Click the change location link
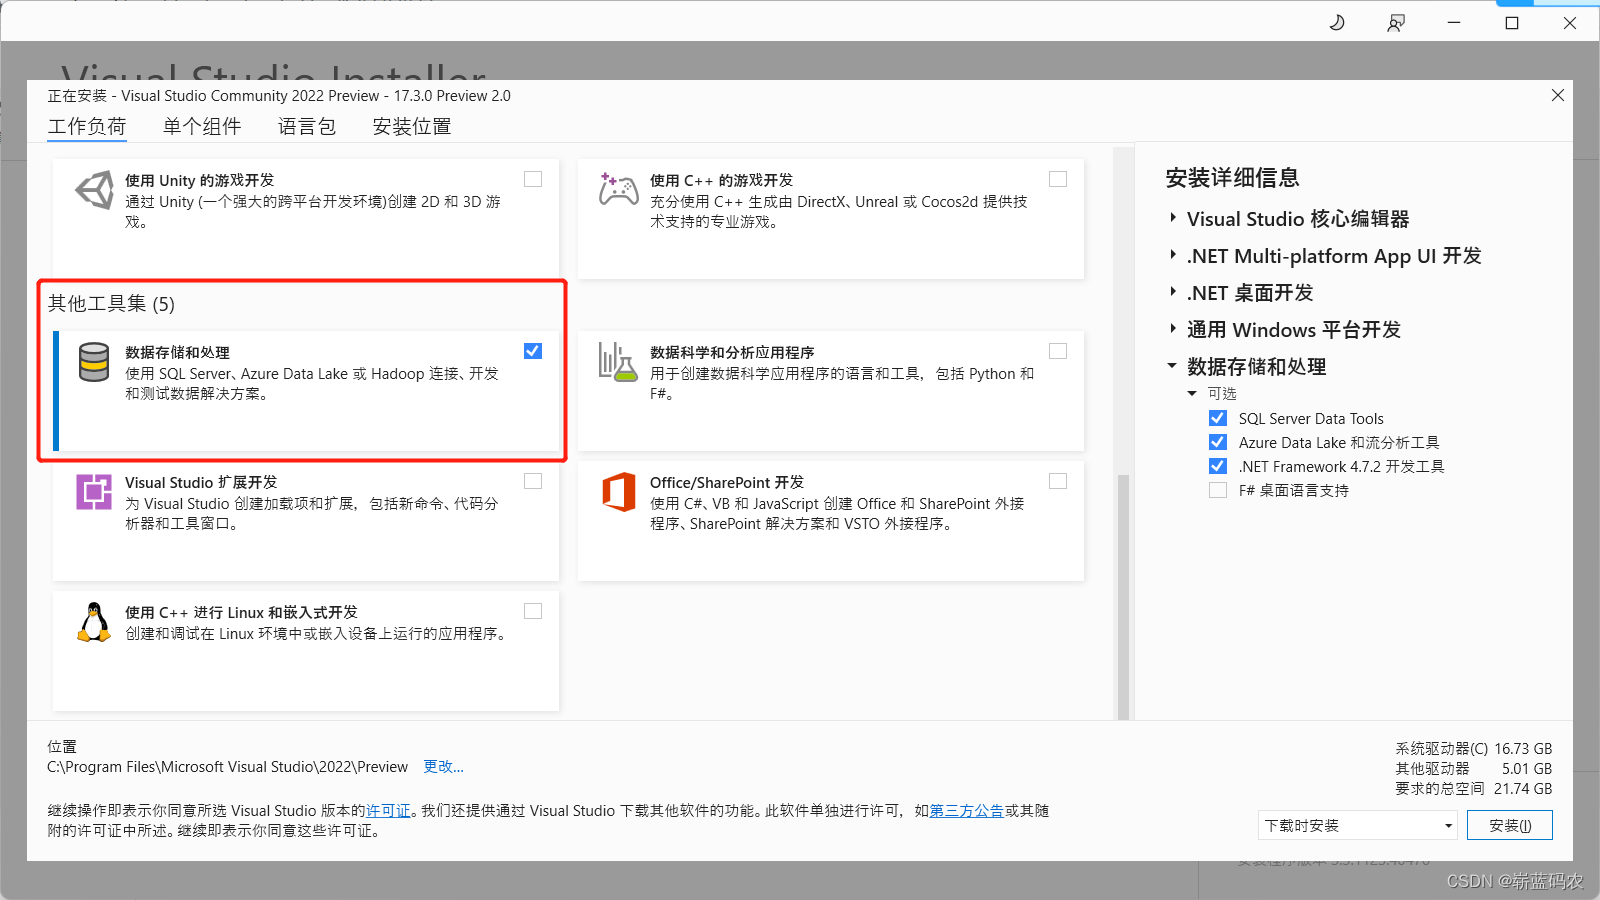Screen dimensions: 1600x900 click(x=443, y=766)
